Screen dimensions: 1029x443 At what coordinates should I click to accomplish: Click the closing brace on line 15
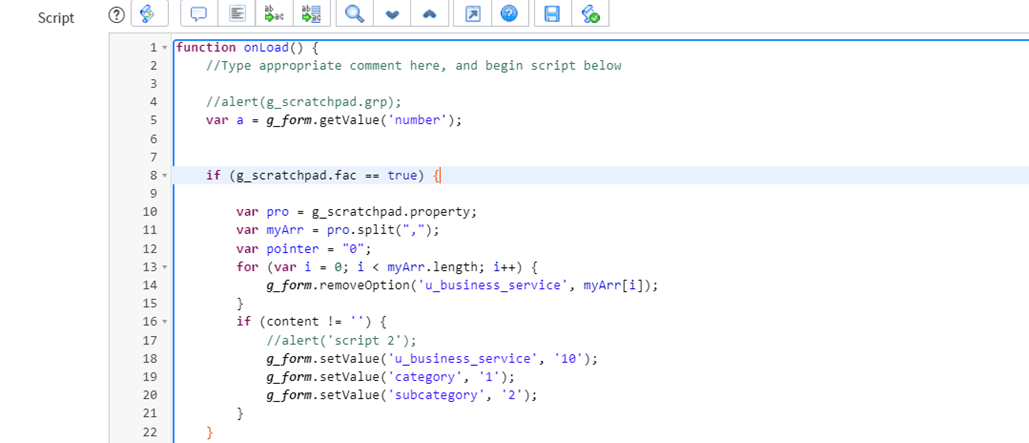point(240,304)
